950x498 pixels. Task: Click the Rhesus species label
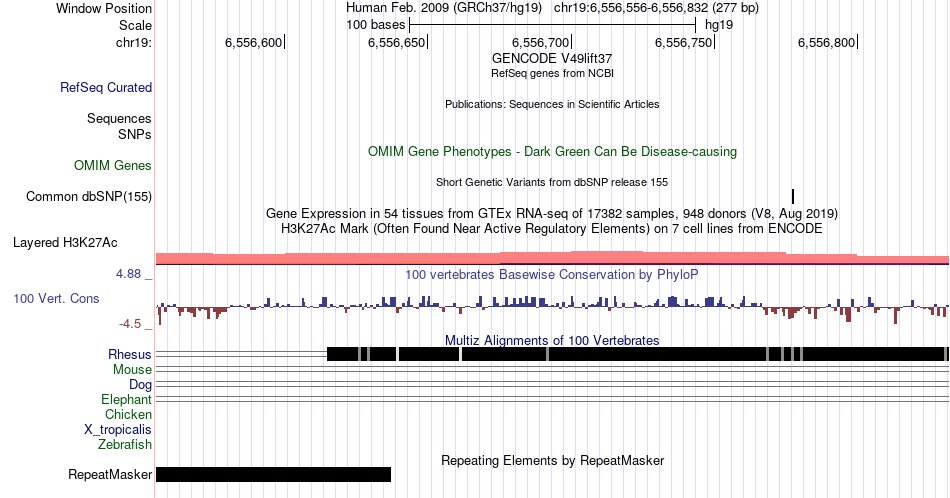130,354
